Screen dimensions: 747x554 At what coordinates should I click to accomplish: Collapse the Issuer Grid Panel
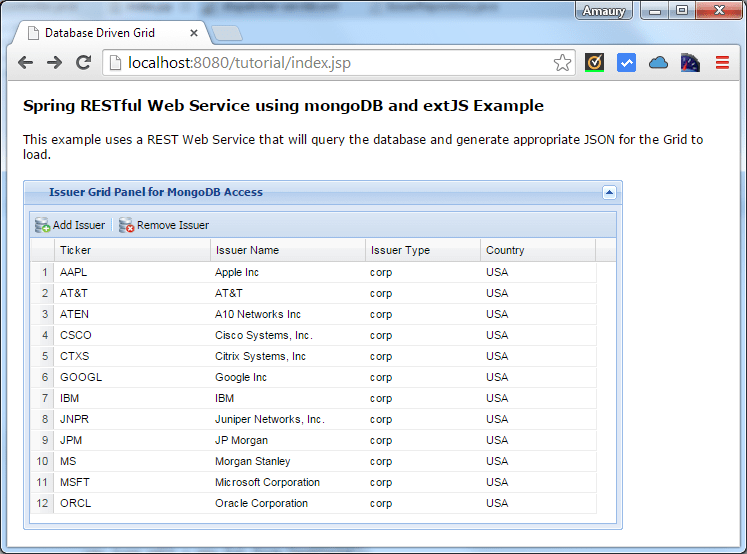pyautogui.click(x=609, y=192)
